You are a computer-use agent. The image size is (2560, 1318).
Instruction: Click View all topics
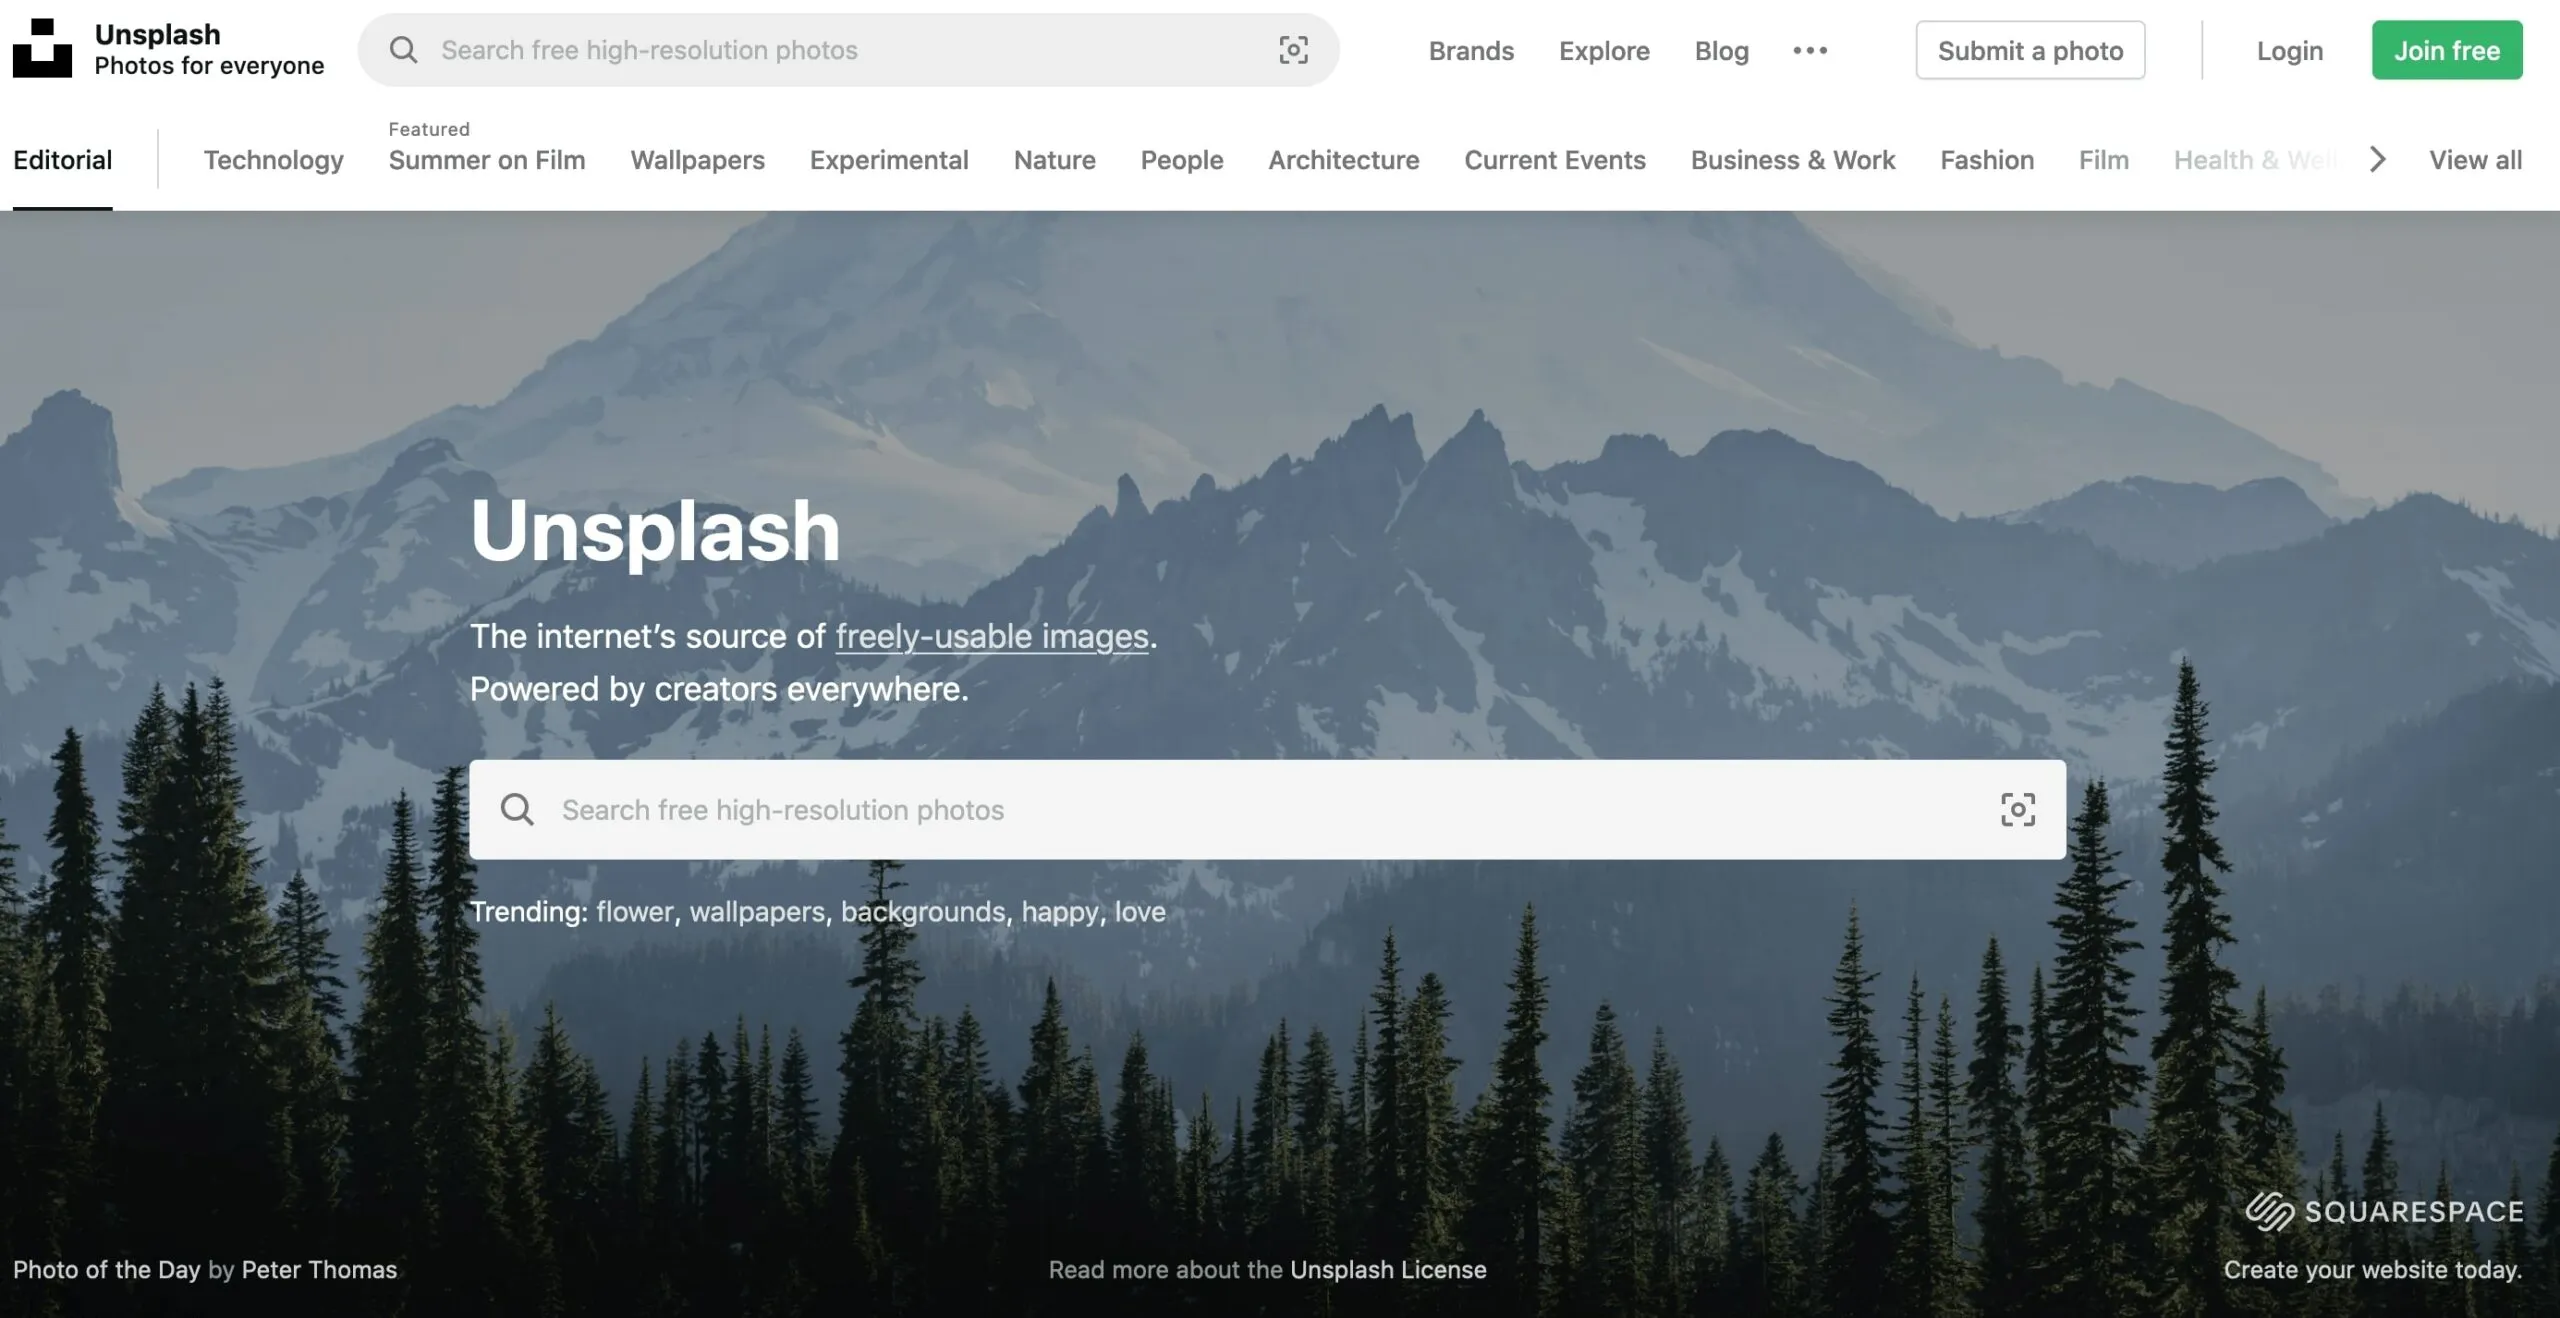[2476, 160]
